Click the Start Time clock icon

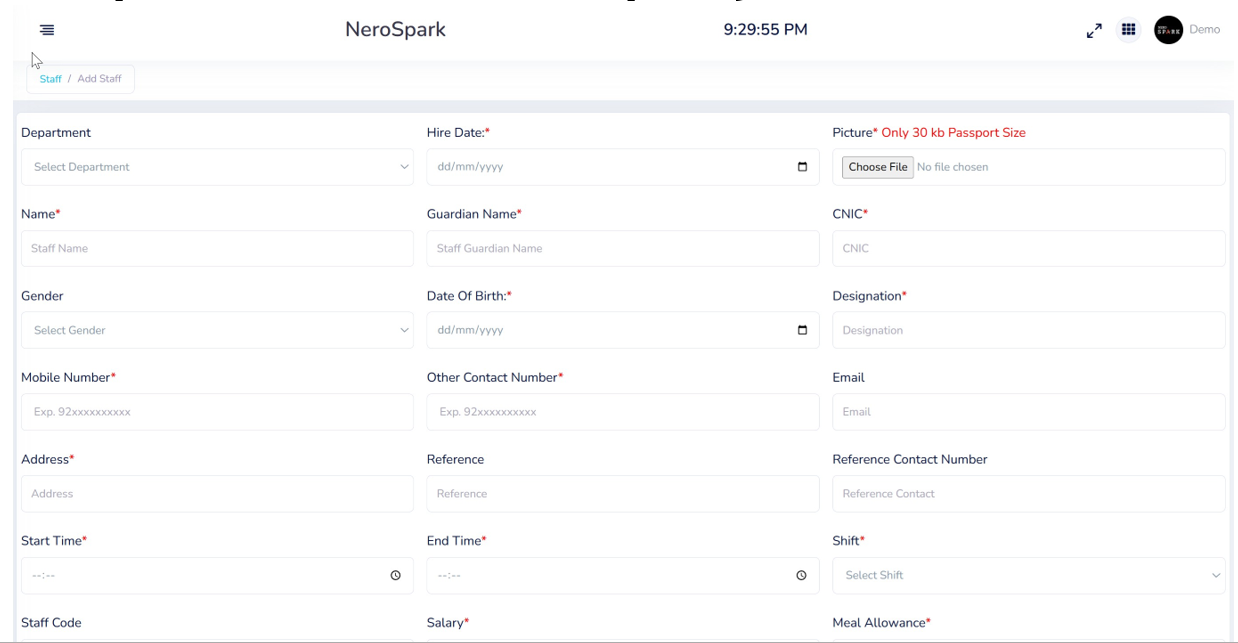pos(396,576)
